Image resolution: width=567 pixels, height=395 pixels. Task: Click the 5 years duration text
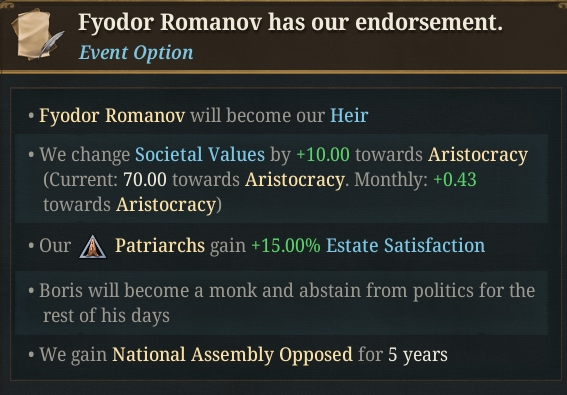418,355
